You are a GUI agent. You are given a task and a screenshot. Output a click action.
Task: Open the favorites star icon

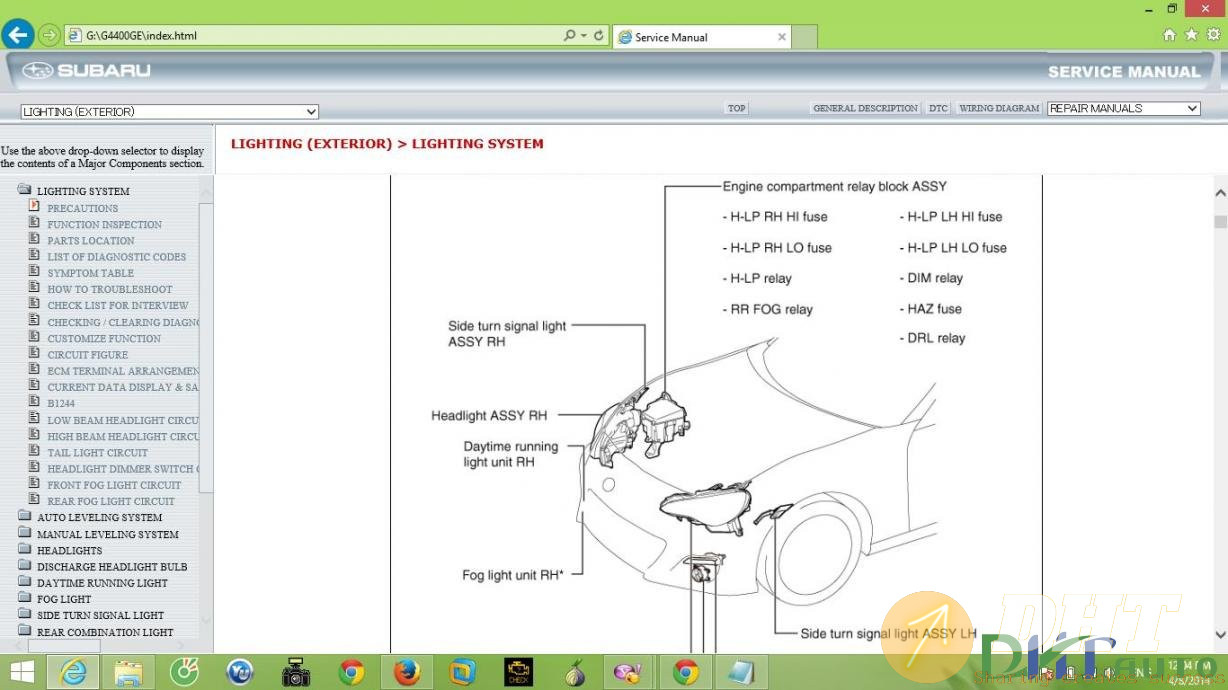pos(1191,34)
